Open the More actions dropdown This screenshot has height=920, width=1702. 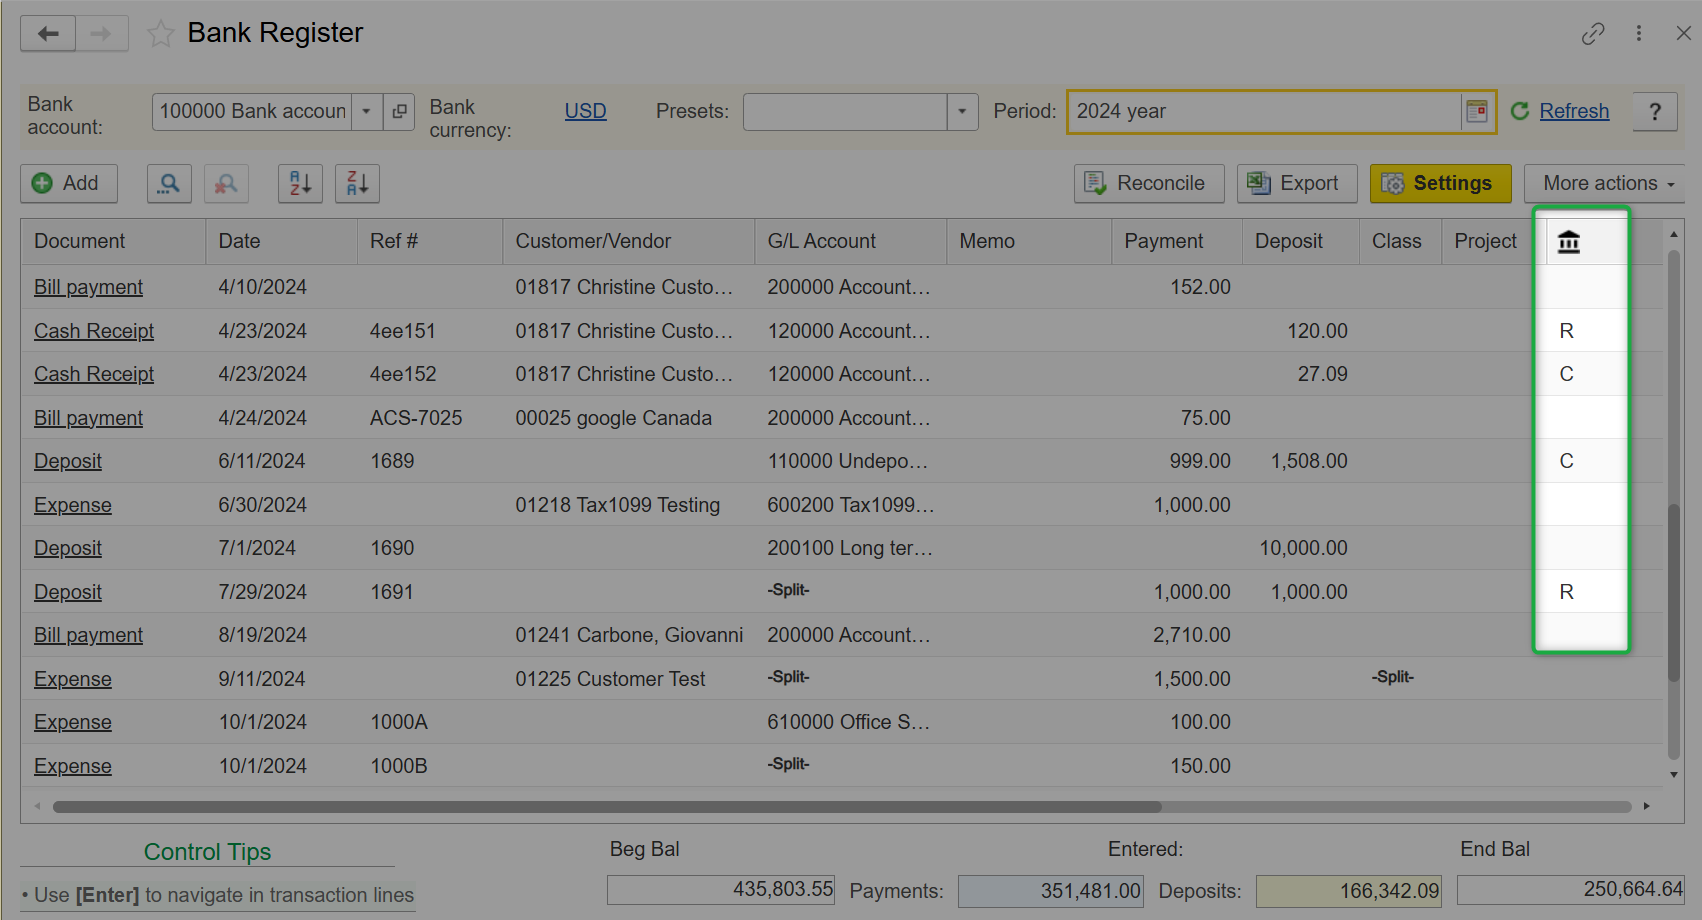[x=1606, y=184]
